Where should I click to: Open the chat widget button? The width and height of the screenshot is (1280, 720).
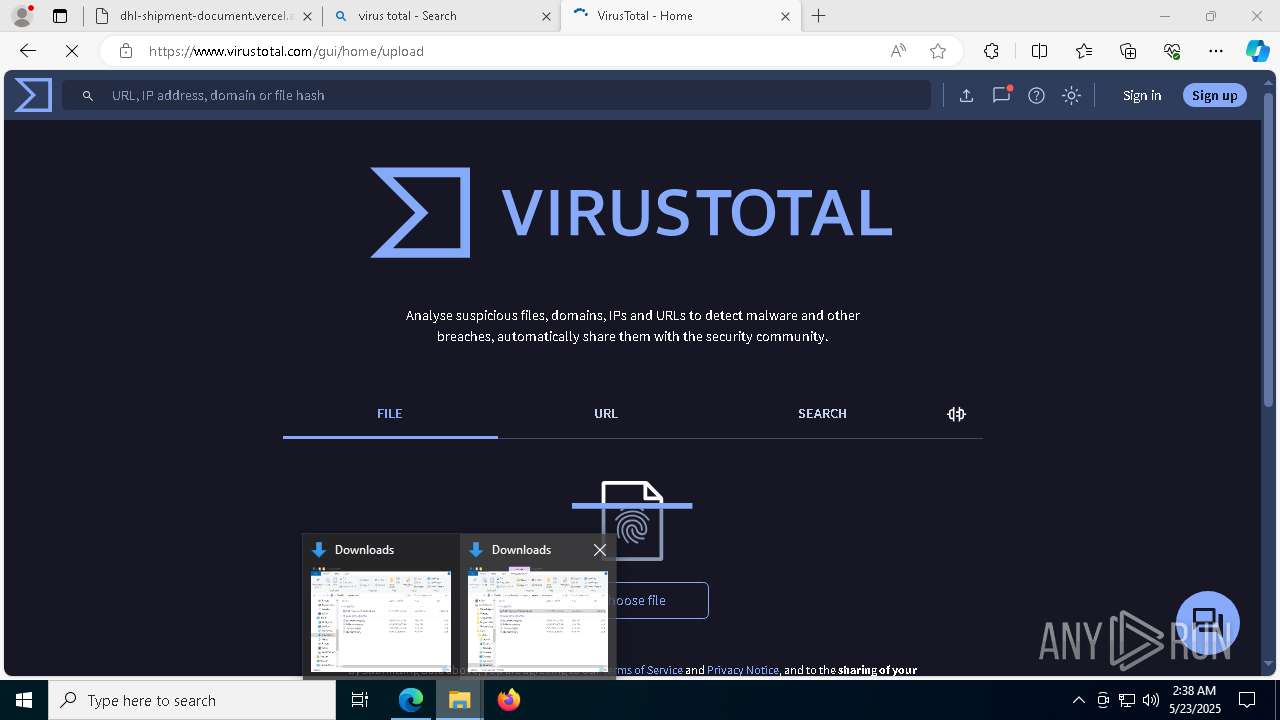coord(1208,622)
